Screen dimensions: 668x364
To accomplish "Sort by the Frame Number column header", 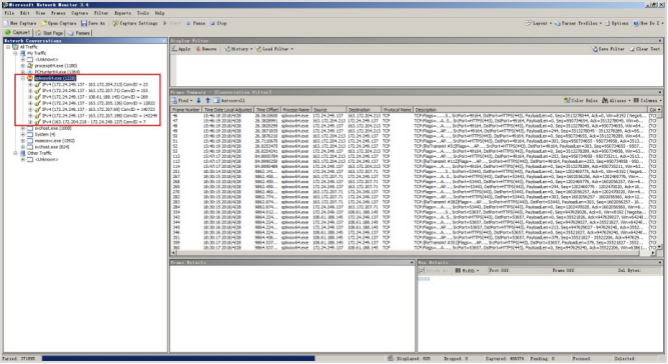I will tap(186, 110).
